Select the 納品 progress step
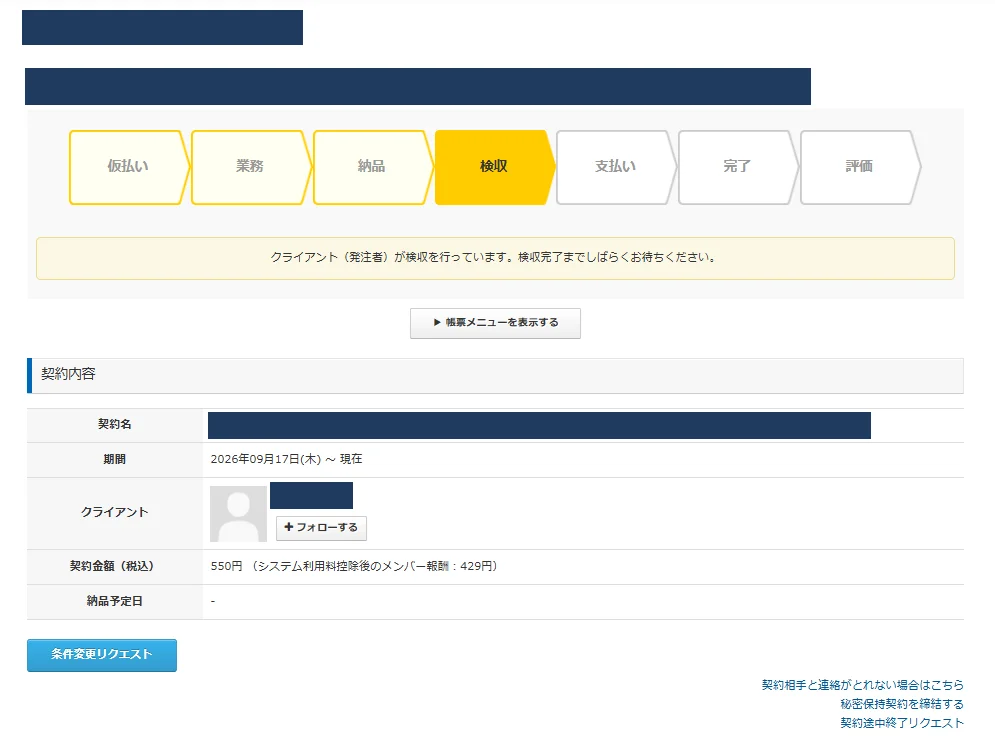 click(372, 167)
